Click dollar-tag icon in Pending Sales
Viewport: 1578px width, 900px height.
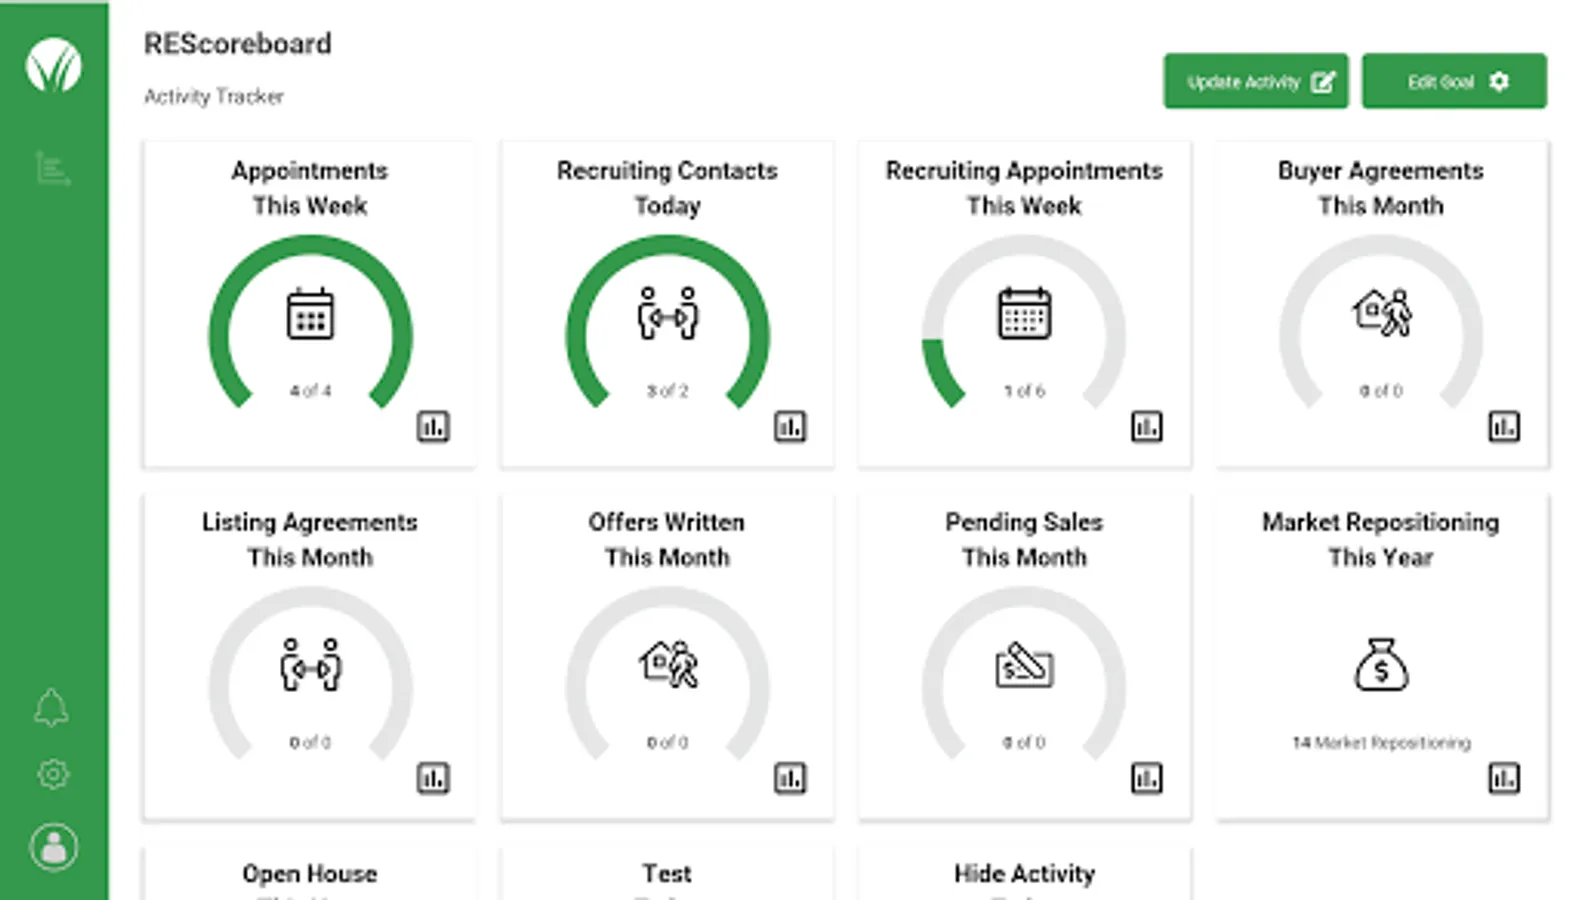pyautogui.click(x=1024, y=665)
